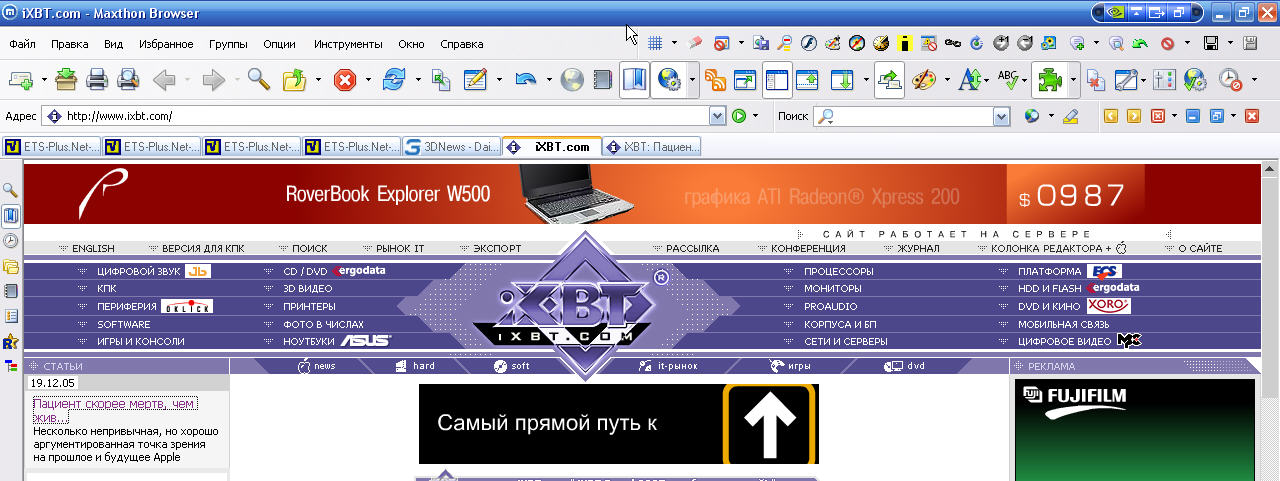Click the green puzzle piece plugins icon
The height and width of the screenshot is (481, 1280).
tap(1050, 80)
